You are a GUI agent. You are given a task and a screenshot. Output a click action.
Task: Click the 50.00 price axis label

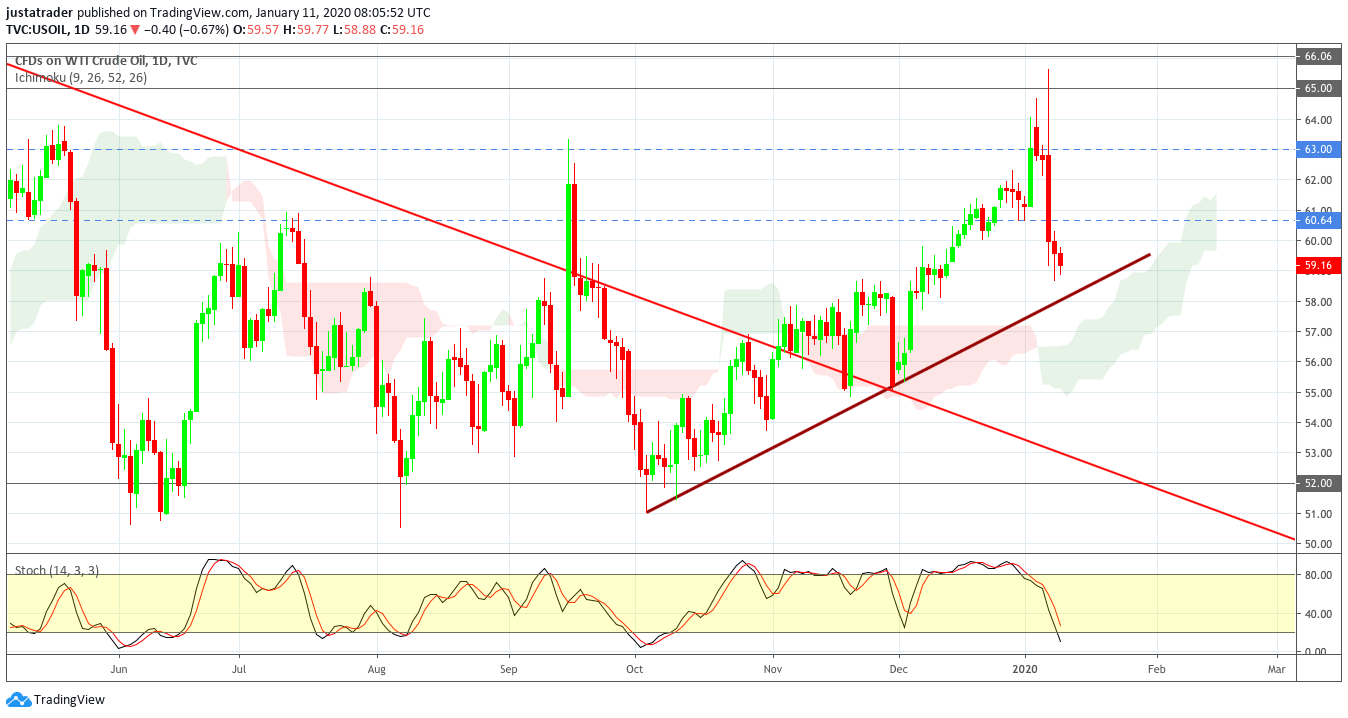point(1319,544)
